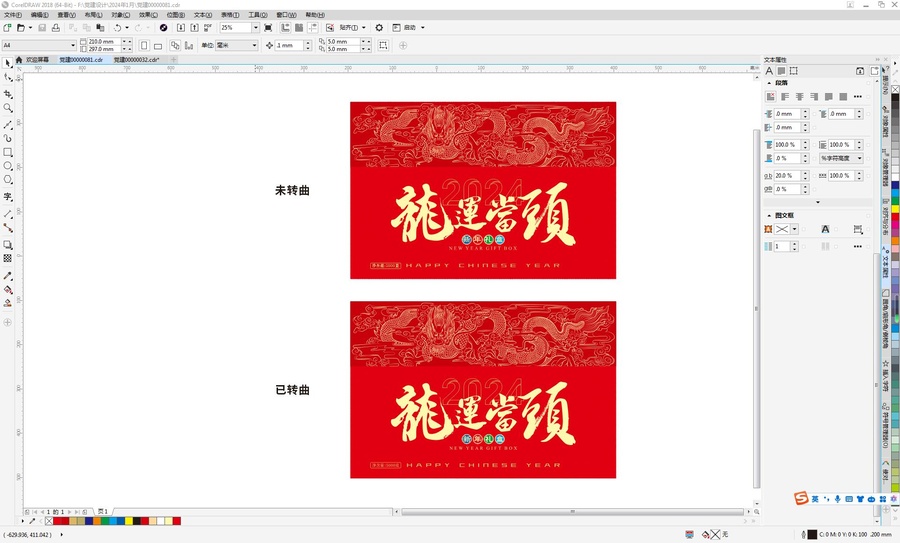Click the red swatch in document palette

[x=57, y=521]
